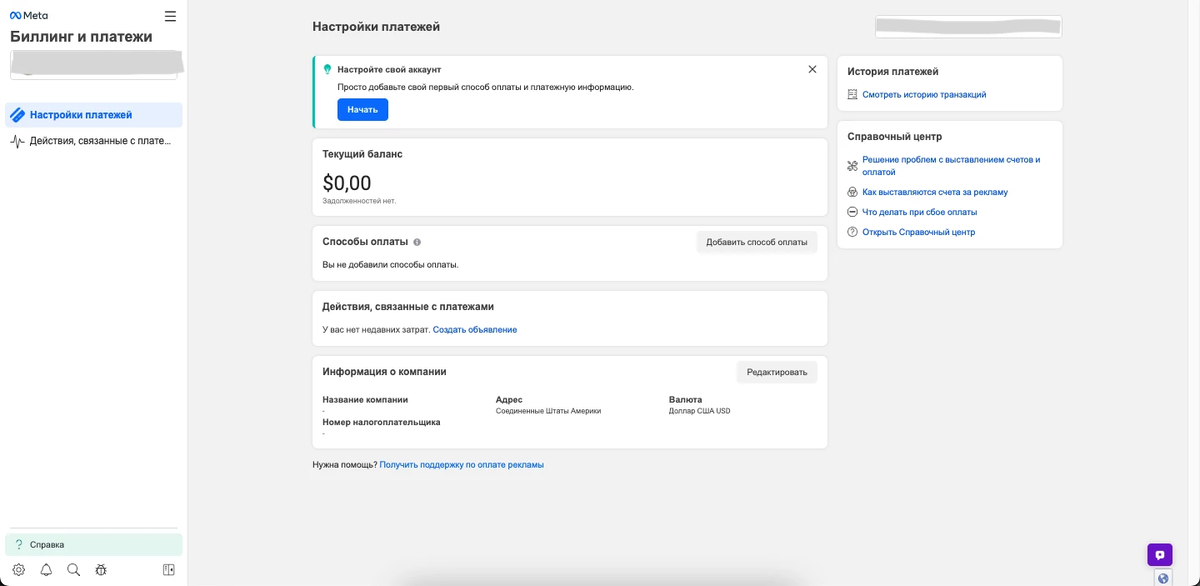1200x586 pixels.
Task: Open Смотреть историю транзакций link
Action: (x=924, y=95)
